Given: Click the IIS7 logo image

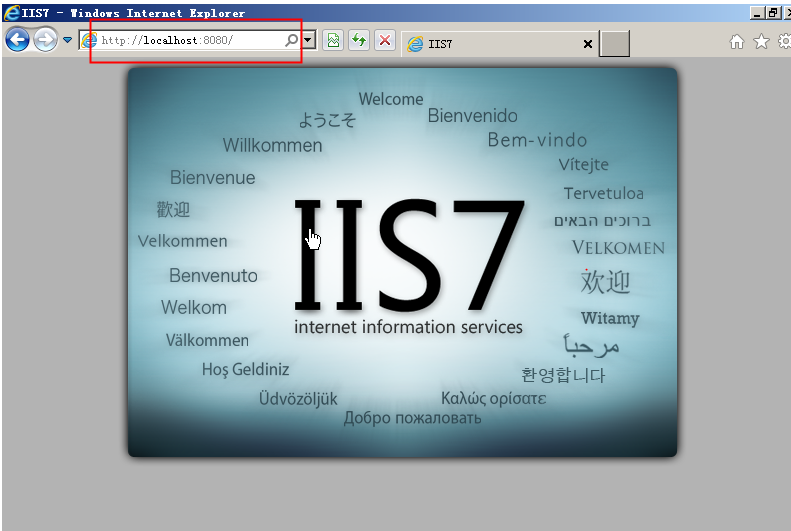Looking at the screenshot, I should click(408, 260).
